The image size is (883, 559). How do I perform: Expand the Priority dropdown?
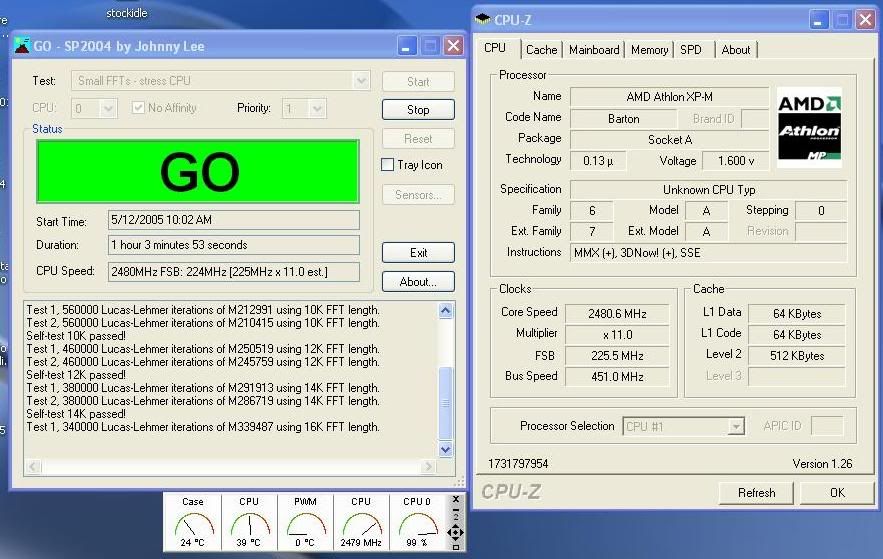point(317,108)
